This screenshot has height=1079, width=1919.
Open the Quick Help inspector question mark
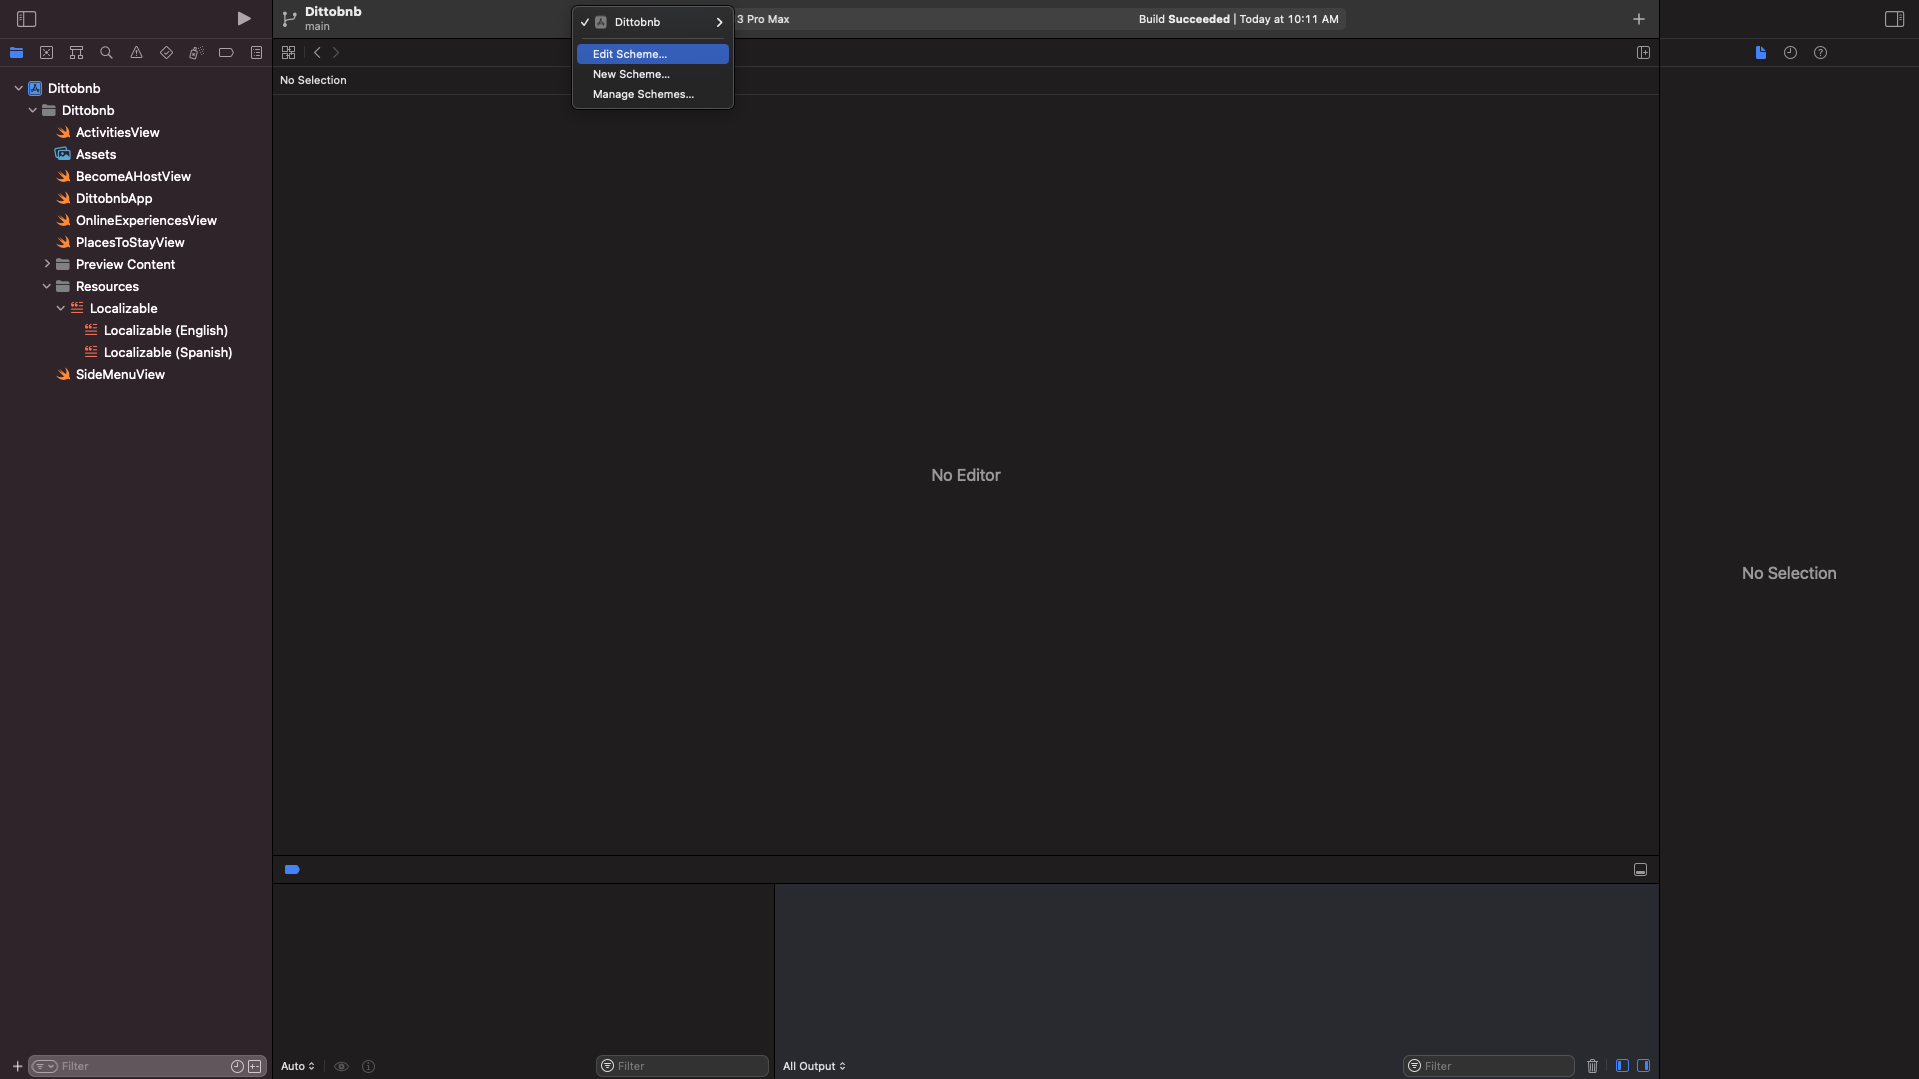click(x=1820, y=52)
